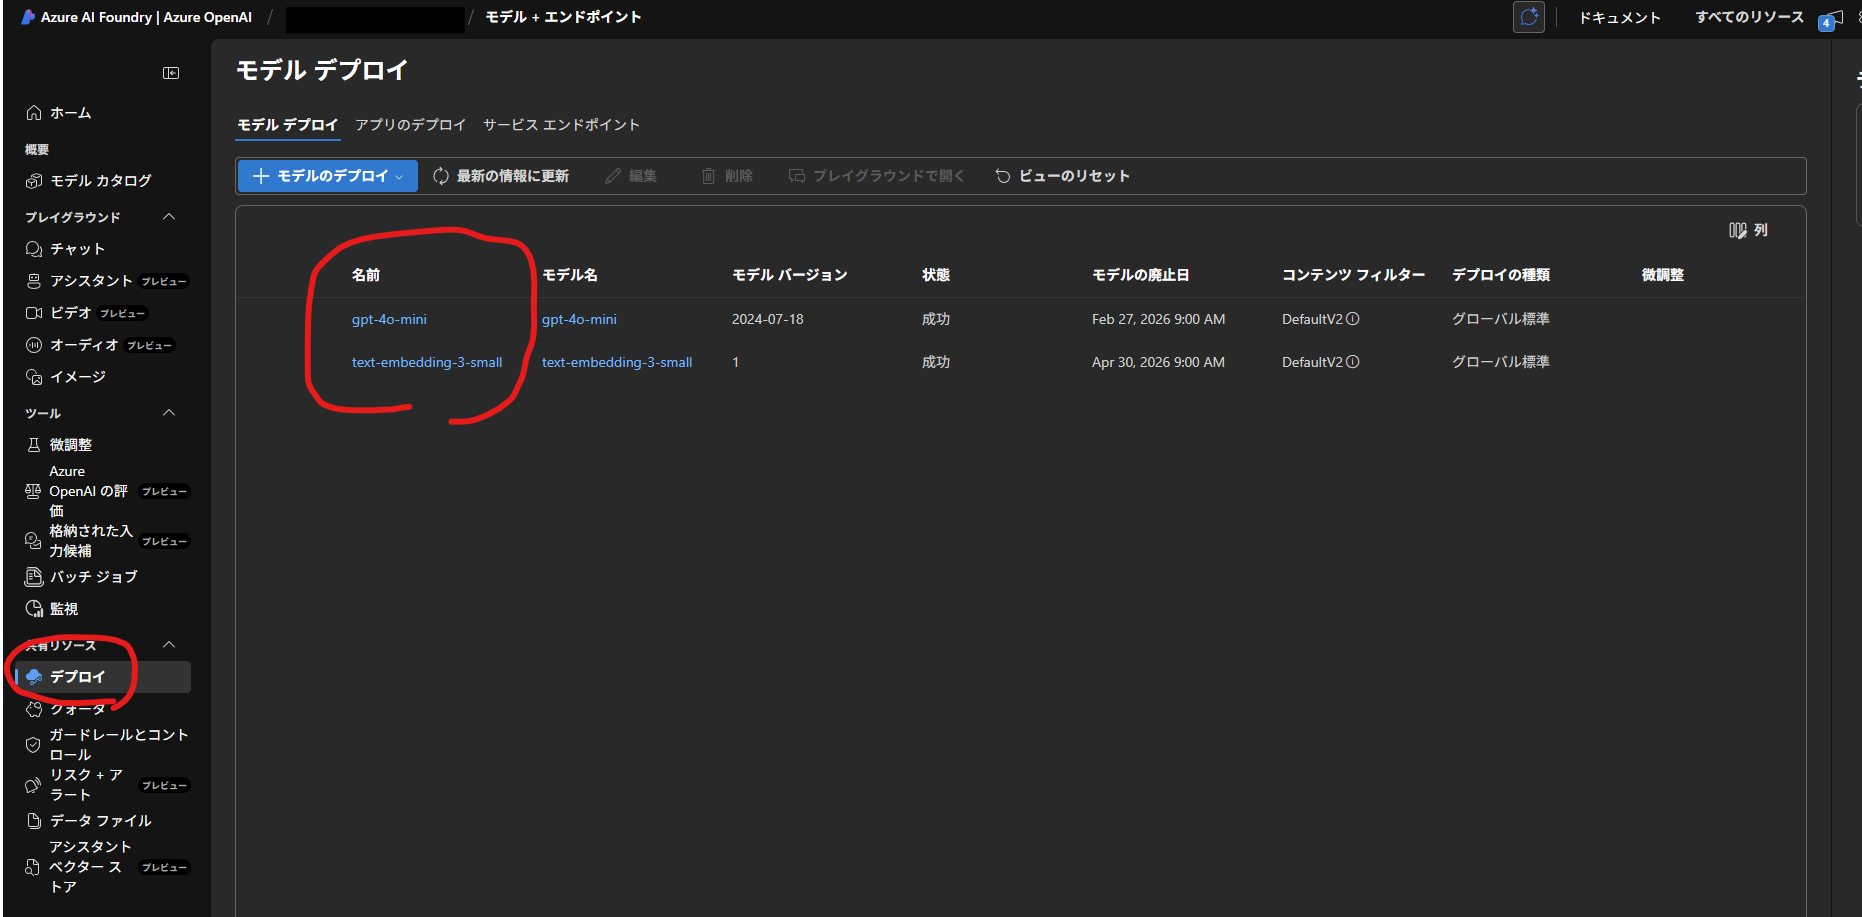Image resolution: width=1862 pixels, height=917 pixels.
Task: Switch to the サービス エンドポイント tab
Action: click(561, 125)
